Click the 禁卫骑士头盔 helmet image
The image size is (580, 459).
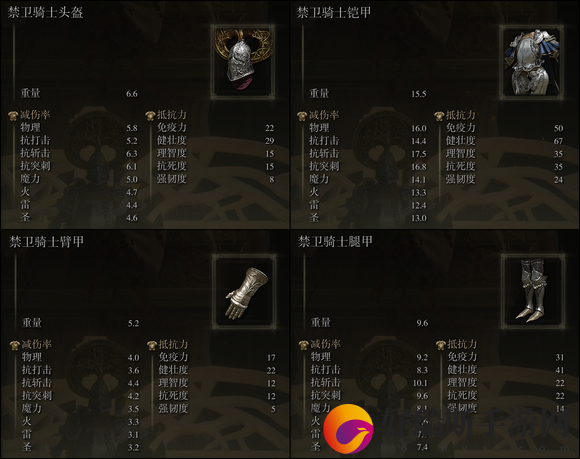click(243, 62)
